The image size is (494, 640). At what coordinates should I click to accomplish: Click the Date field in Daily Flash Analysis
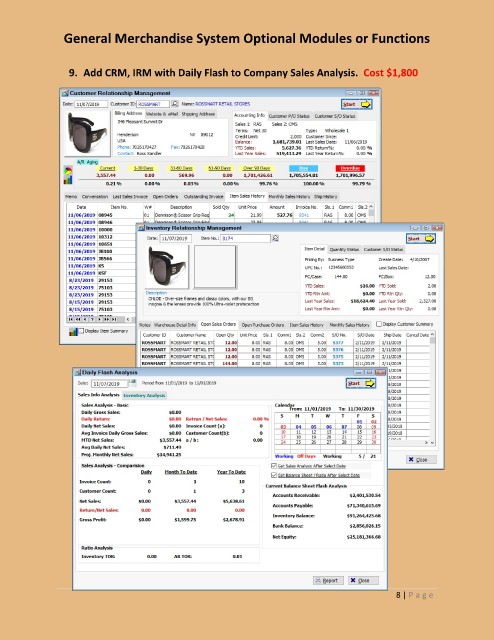click(110, 384)
